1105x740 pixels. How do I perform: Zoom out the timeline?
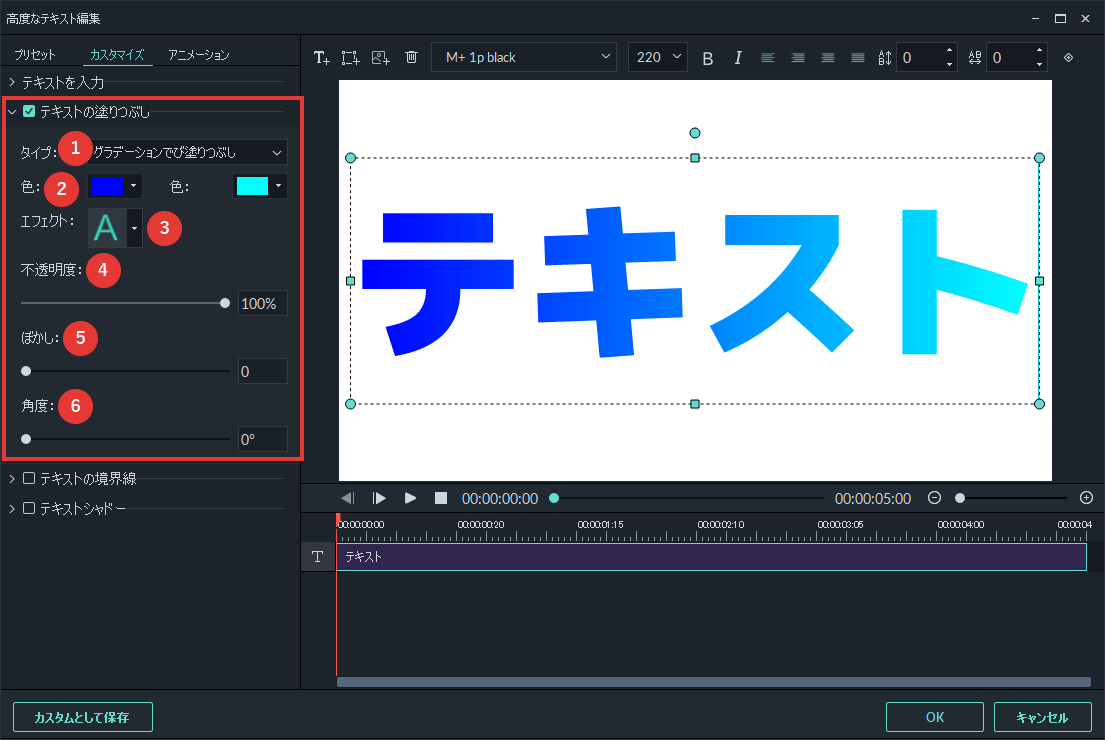coord(934,498)
